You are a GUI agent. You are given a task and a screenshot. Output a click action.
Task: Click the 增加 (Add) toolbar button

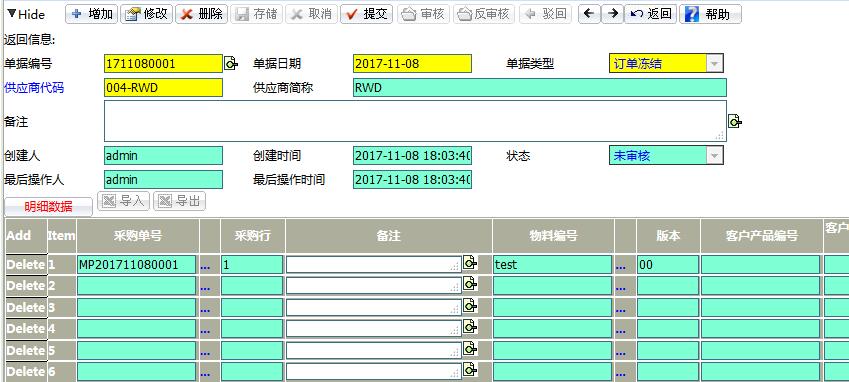tap(92, 14)
